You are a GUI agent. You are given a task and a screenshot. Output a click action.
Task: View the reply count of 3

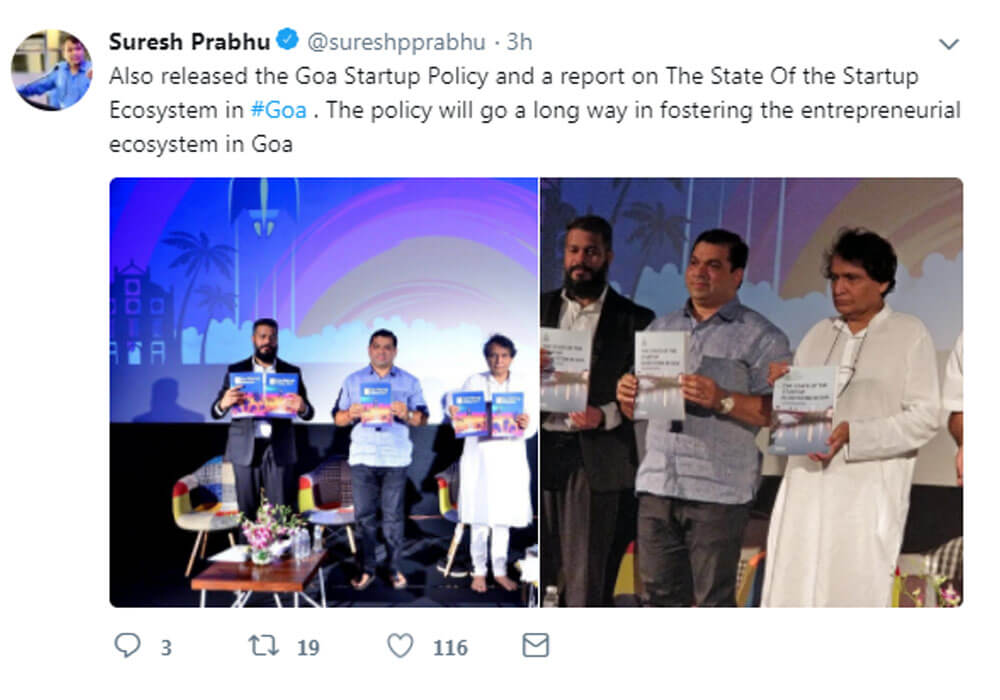(166, 648)
